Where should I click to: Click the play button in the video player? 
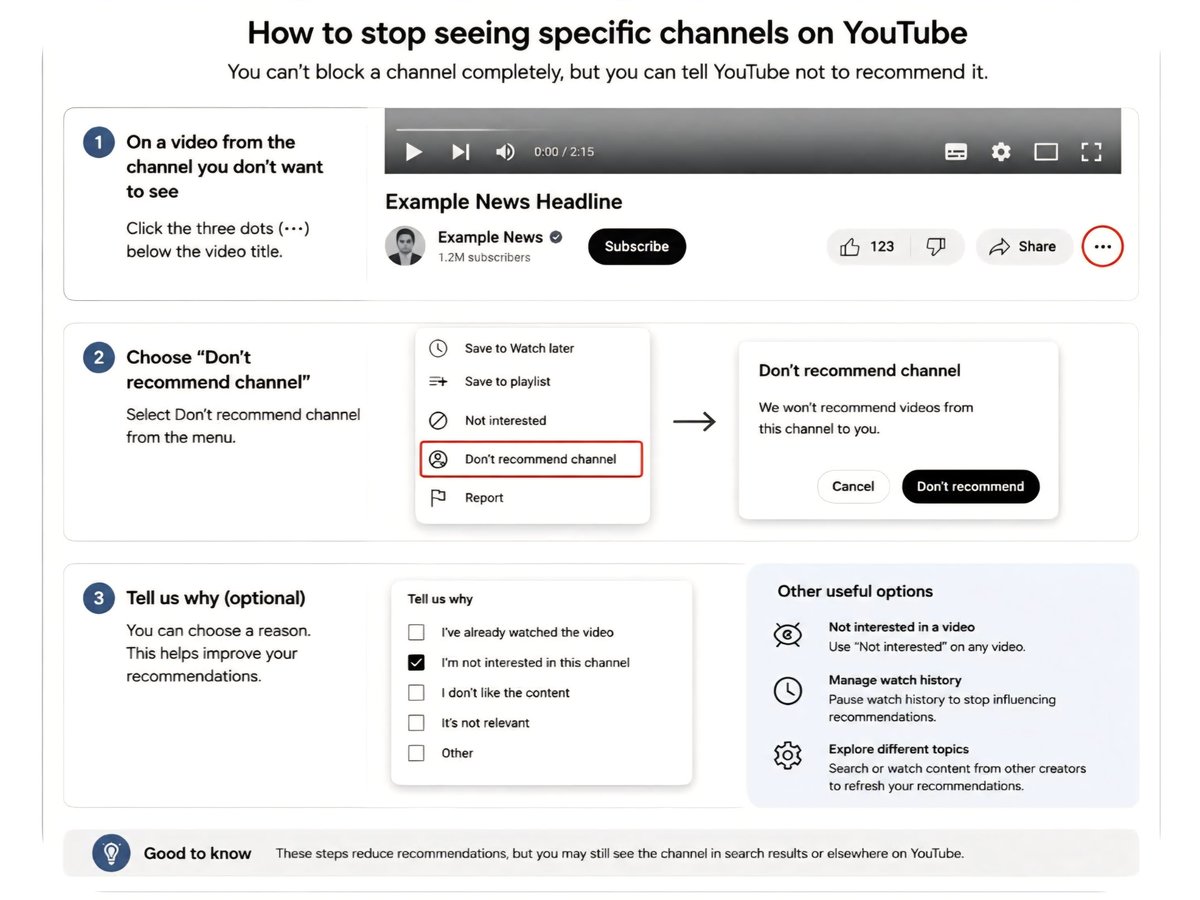pos(413,152)
